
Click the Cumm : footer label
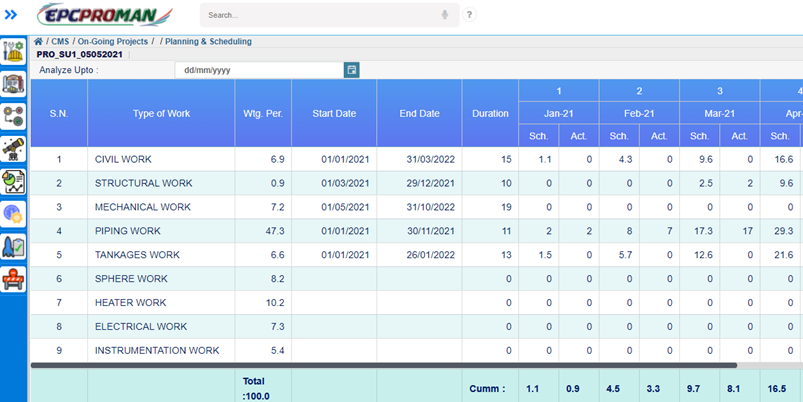click(487, 389)
